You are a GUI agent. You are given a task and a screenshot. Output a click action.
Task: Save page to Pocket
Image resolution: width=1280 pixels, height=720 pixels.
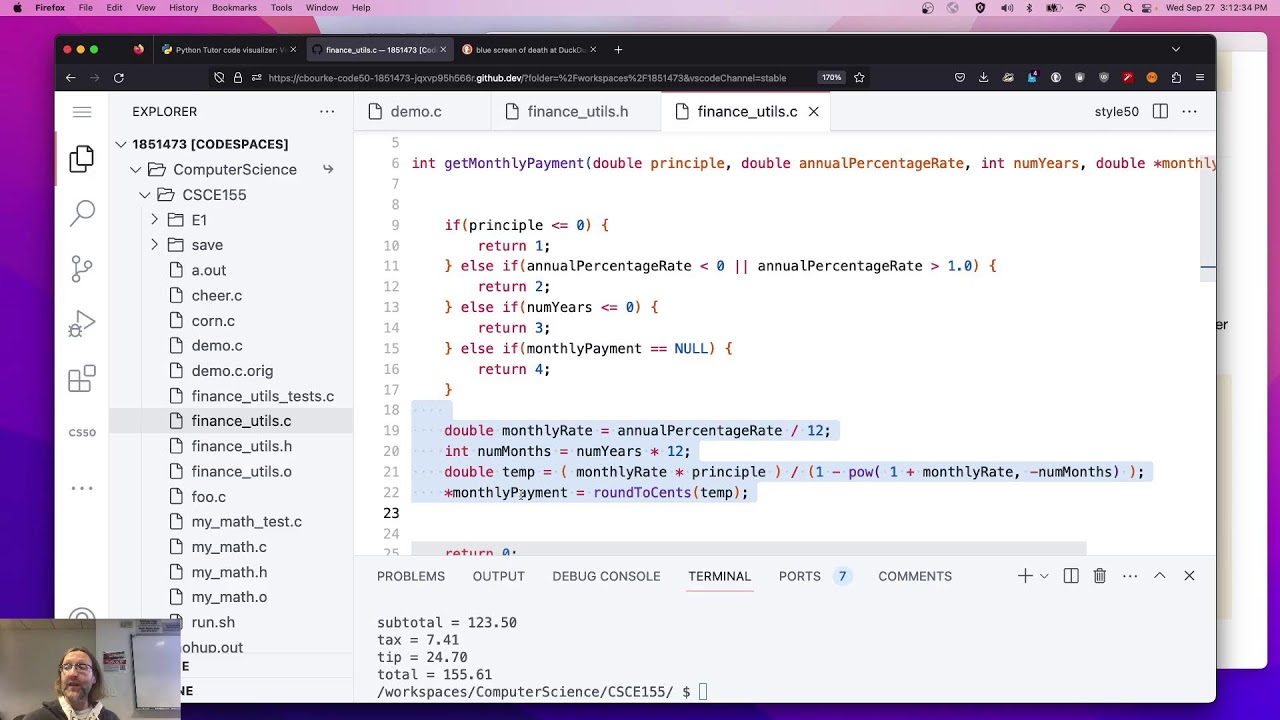pyautogui.click(x=959, y=78)
